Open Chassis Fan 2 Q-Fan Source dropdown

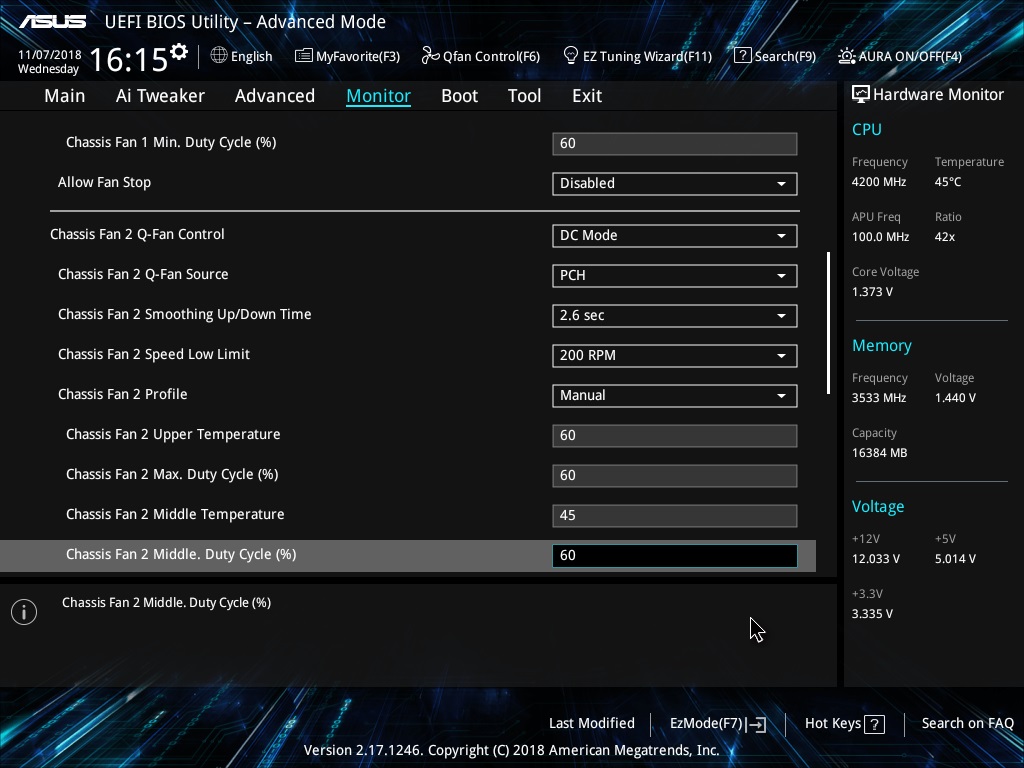pos(675,276)
